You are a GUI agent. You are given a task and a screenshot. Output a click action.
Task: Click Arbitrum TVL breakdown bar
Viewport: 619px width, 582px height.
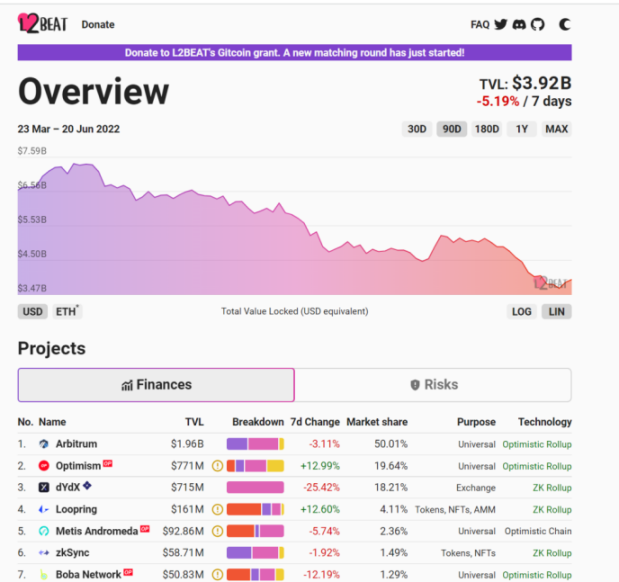255,444
